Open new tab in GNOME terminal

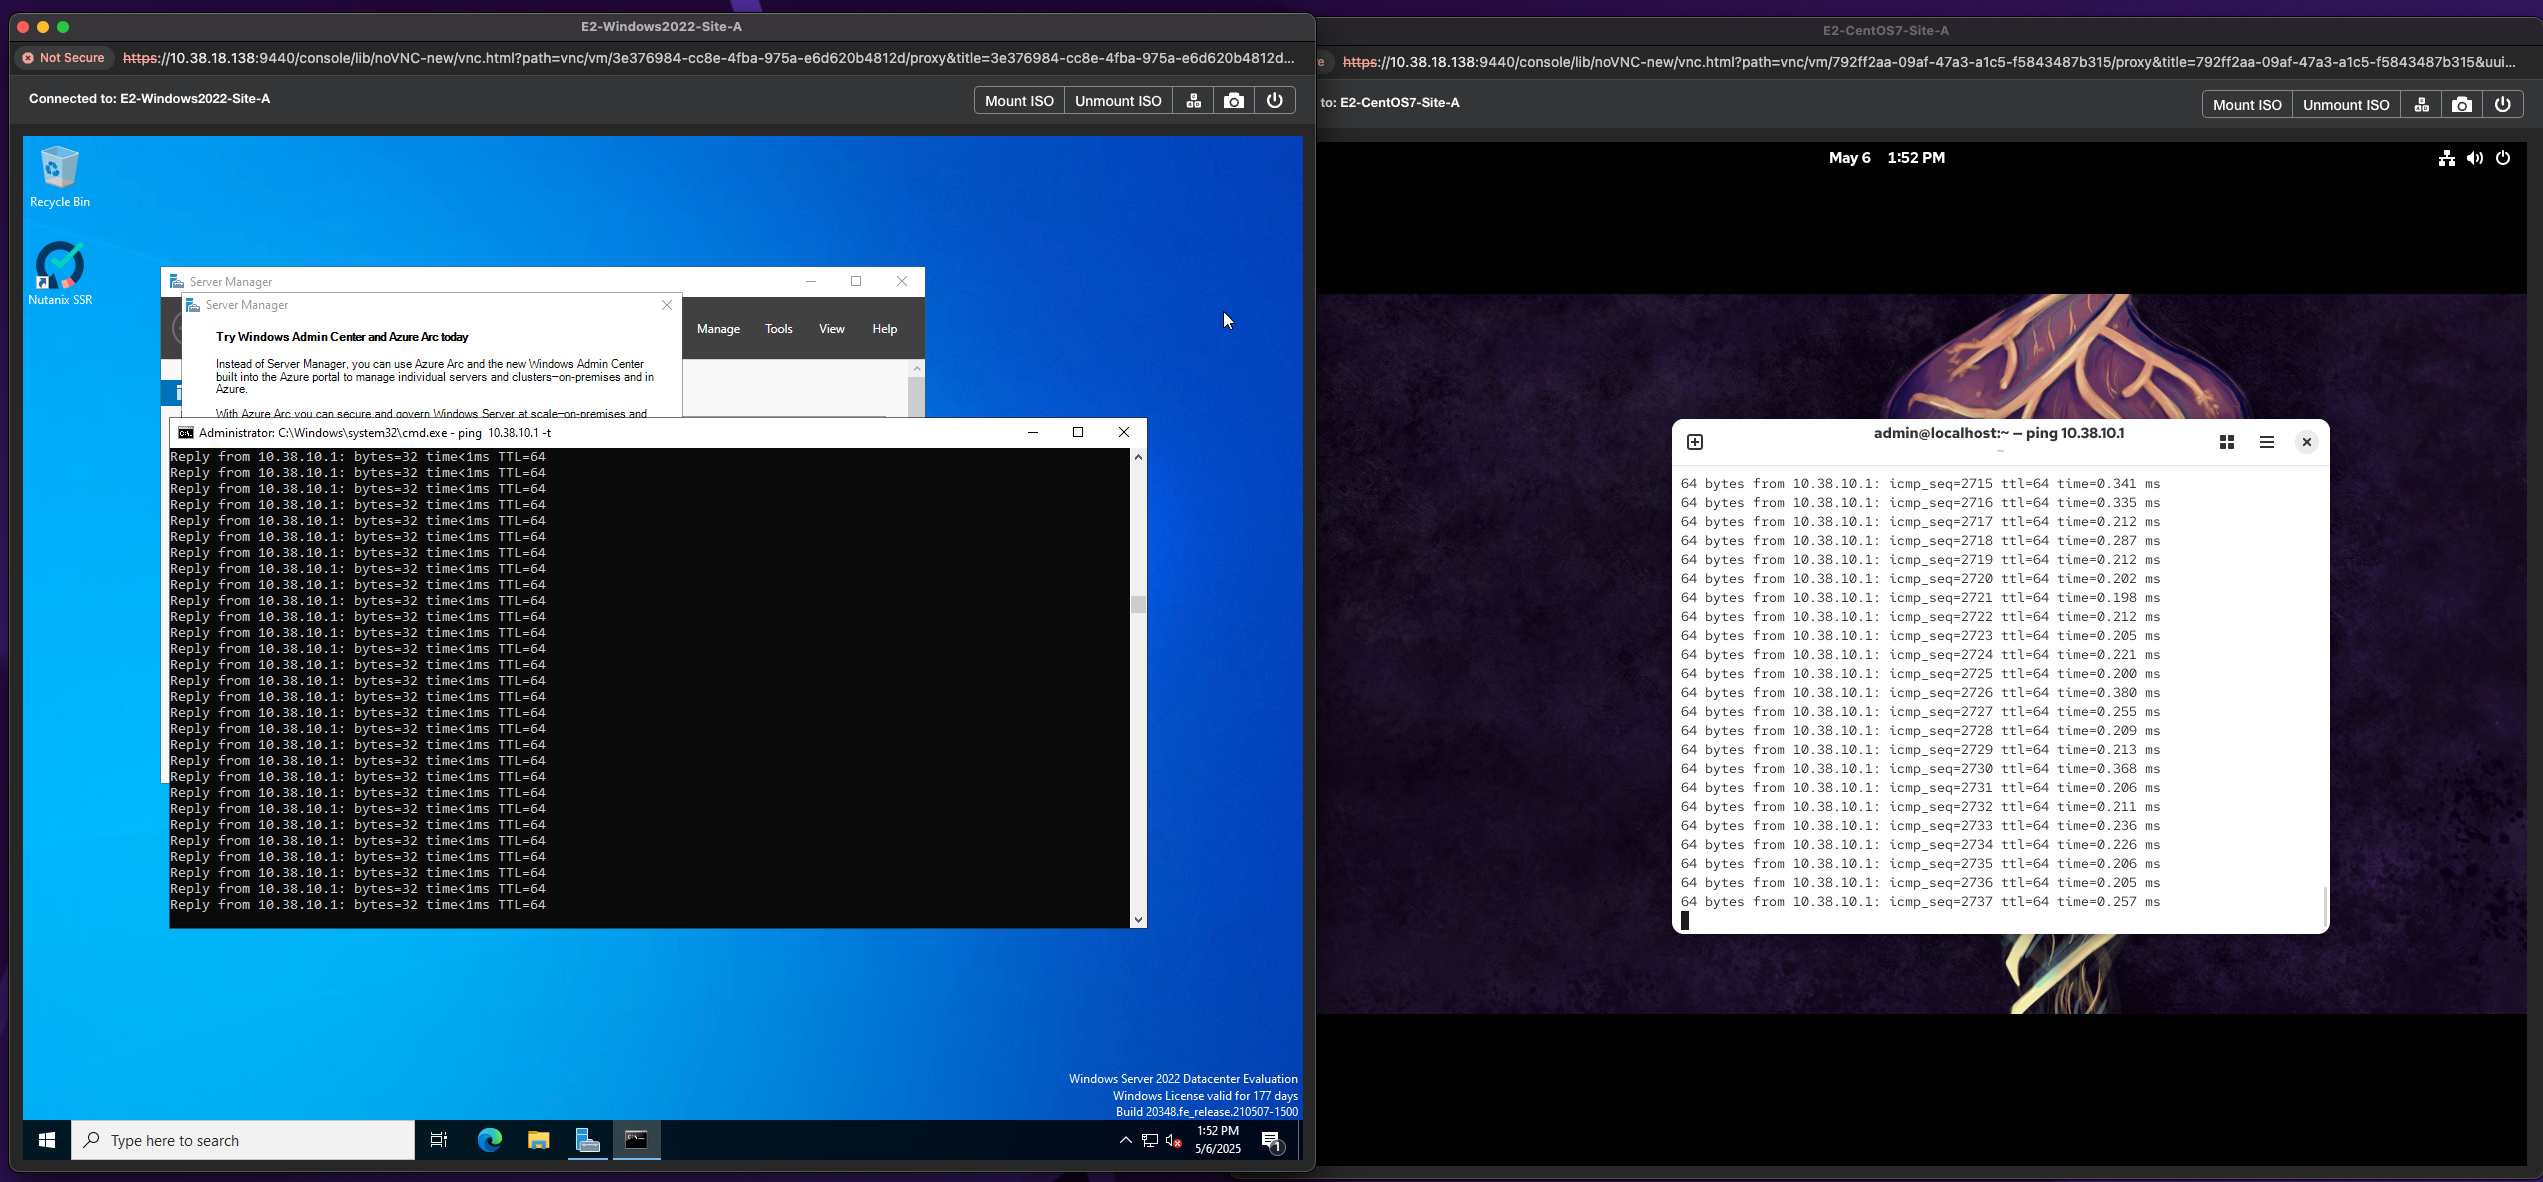coord(1695,442)
